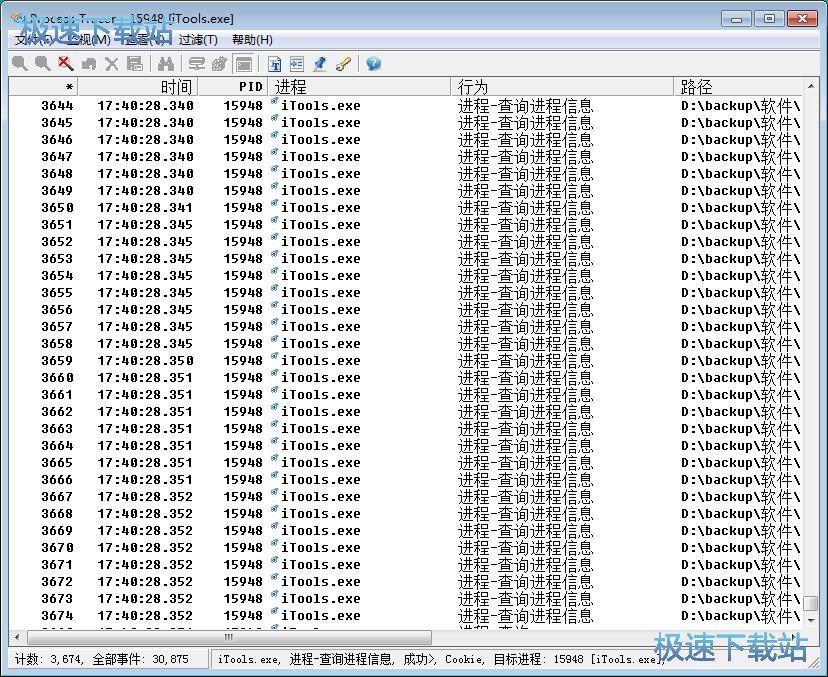Click the horizontal scrollbar left arrow
The image size is (828, 677).
[17, 637]
